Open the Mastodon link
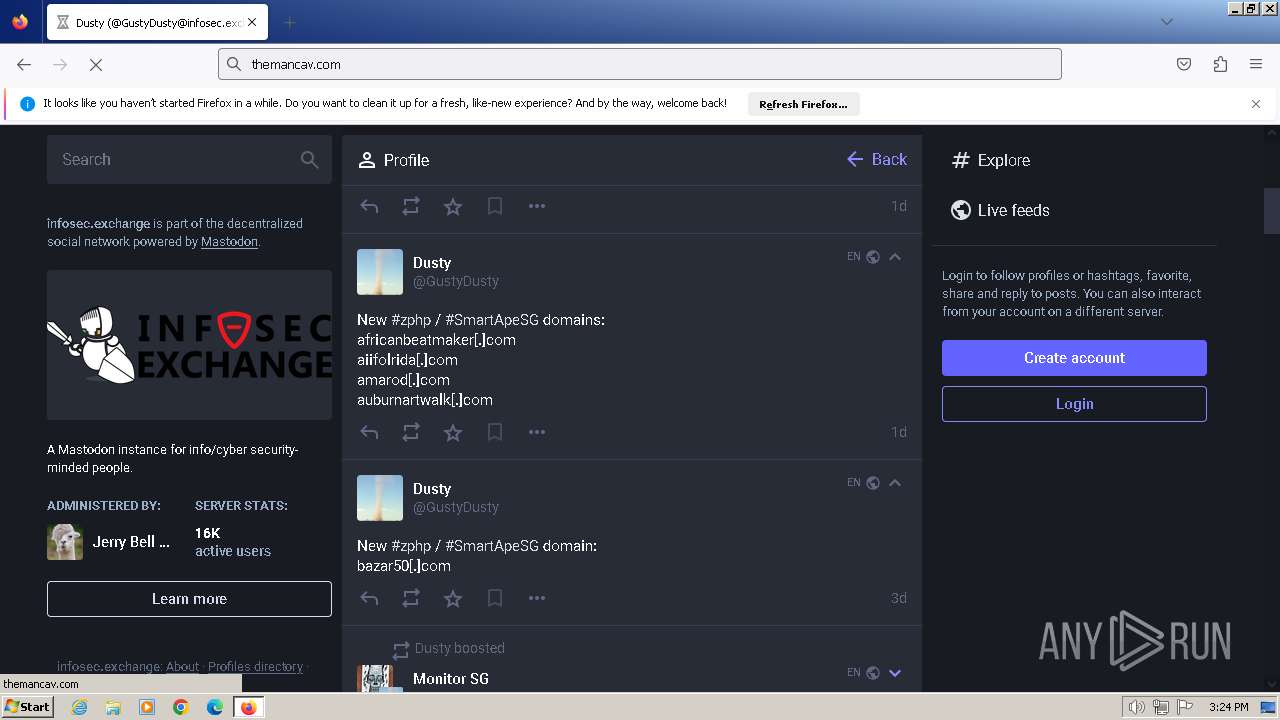Image resolution: width=1280 pixels, height=720 pixels. 229,242
